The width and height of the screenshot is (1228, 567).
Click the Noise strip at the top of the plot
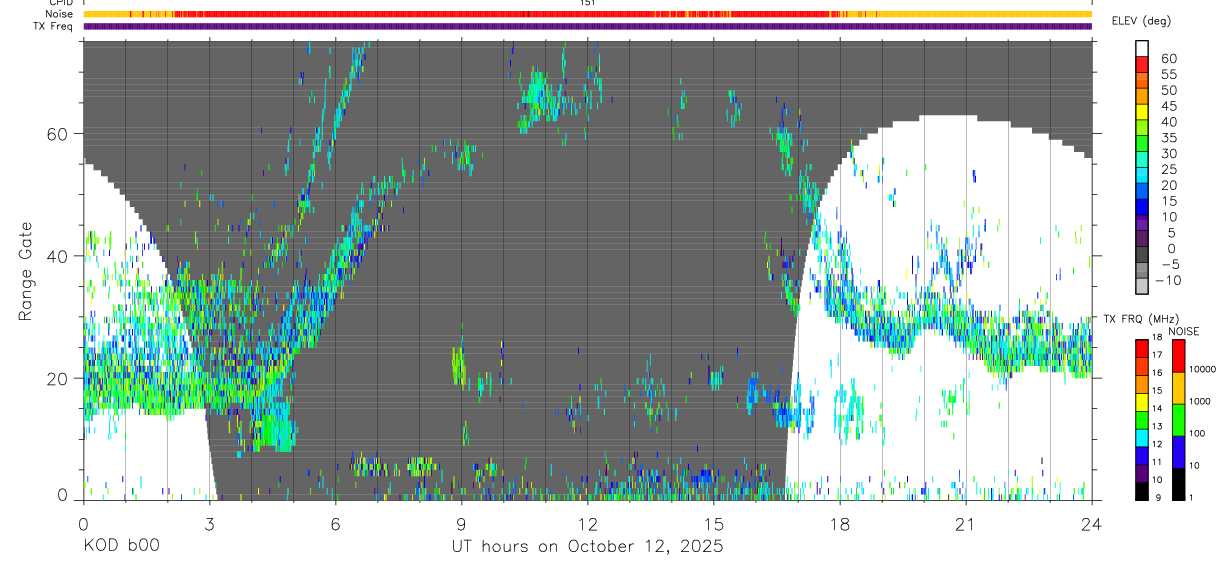587,14
